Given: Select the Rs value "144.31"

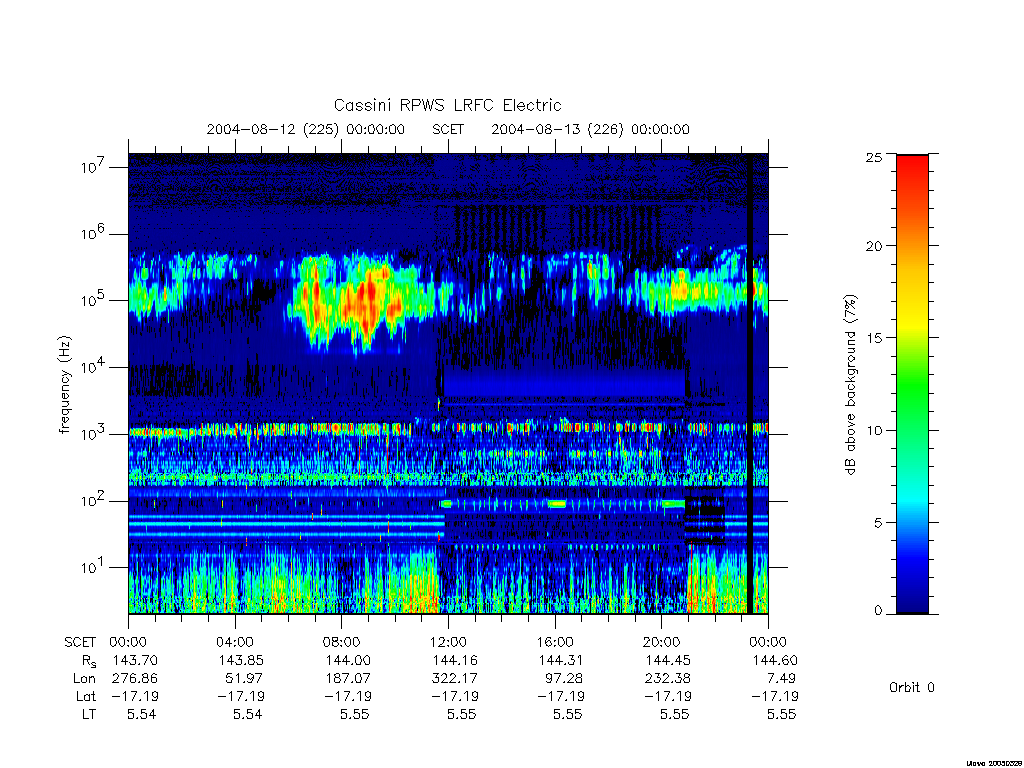Looking at the screenshot, I should point(561,660).
